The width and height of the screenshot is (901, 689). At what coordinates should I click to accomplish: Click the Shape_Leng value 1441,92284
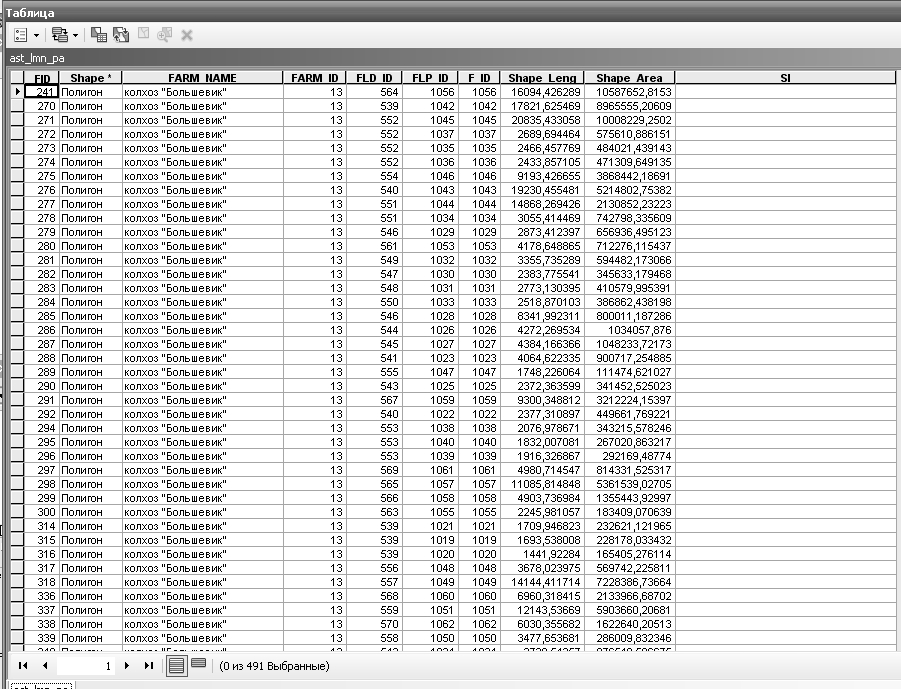coord(552,554)
